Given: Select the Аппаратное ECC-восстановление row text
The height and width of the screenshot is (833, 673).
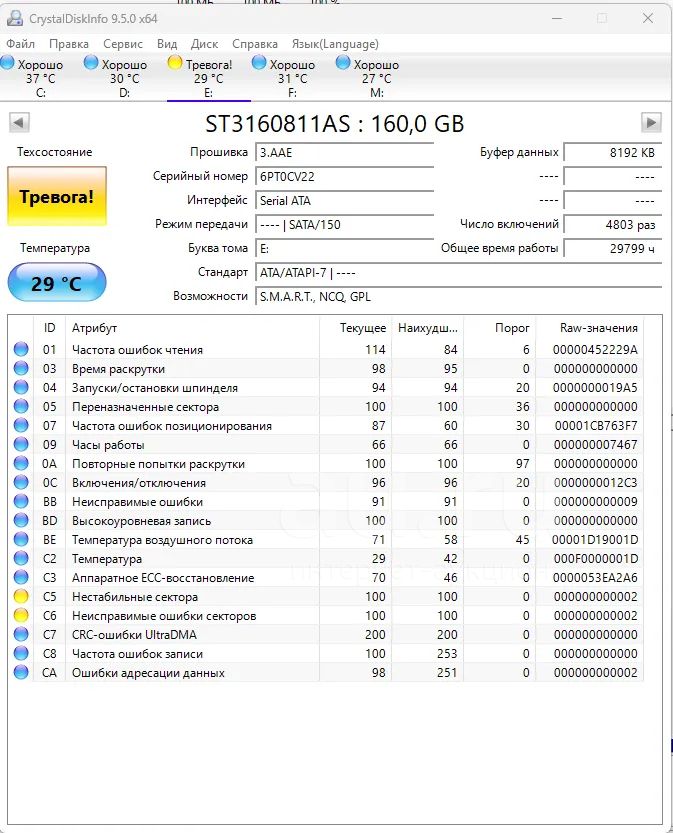Looking at the screenshot, I should pos(163,577).
